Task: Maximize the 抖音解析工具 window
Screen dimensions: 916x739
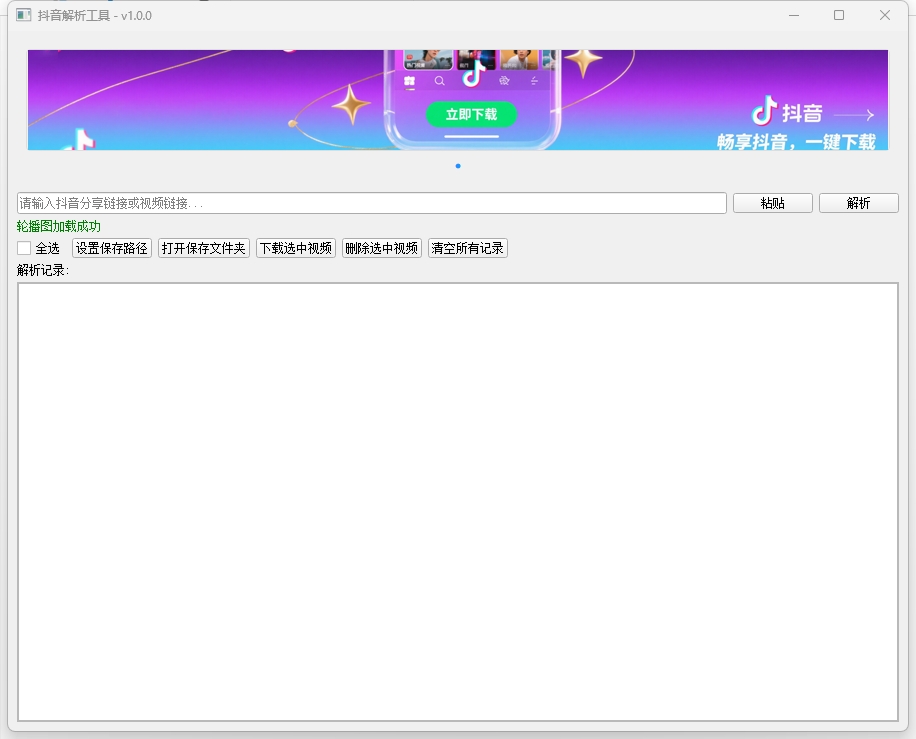Action: coord(839,15)
